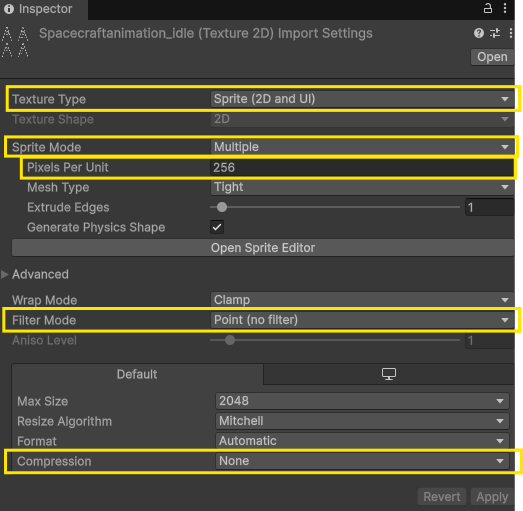Viewport: 523px width, 511px height.
Task: Click the Extrude Edges value field
Action: (489, 207)
